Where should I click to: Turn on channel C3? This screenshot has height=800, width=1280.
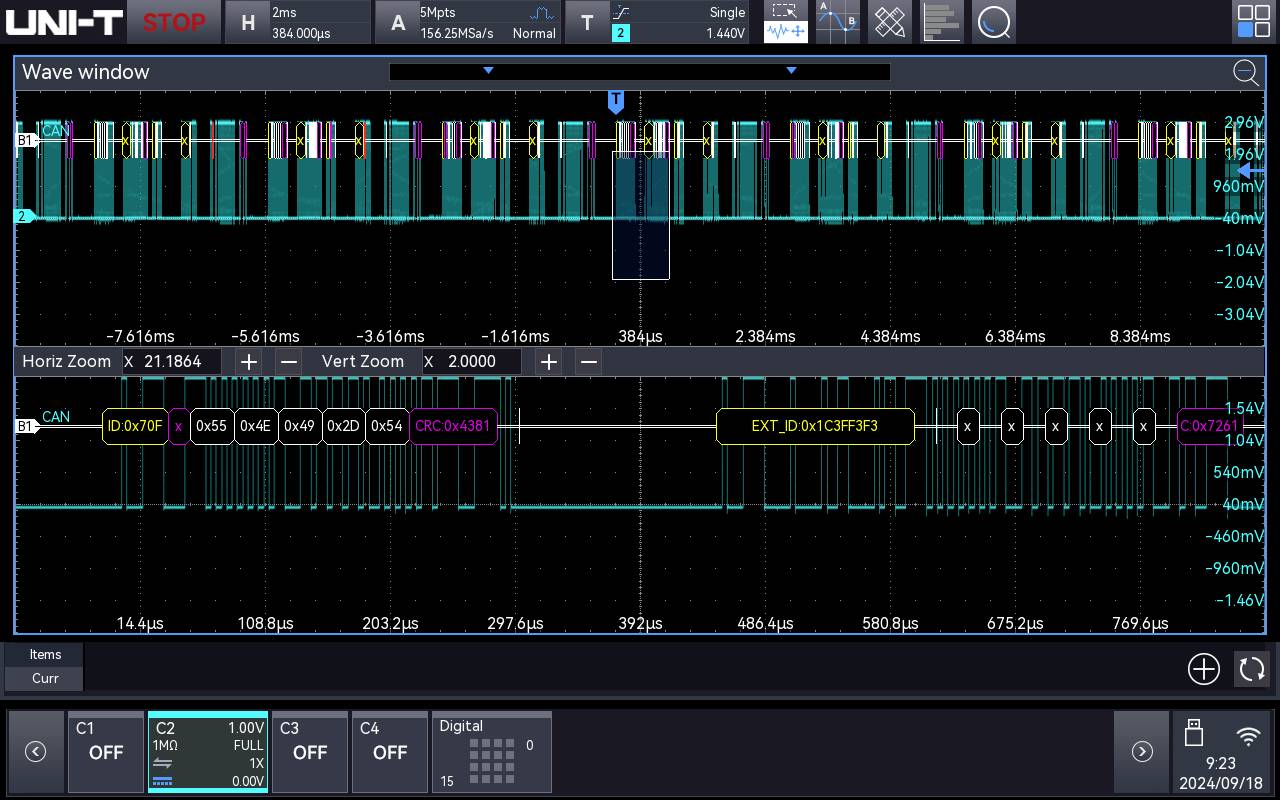tap(310, 751)
